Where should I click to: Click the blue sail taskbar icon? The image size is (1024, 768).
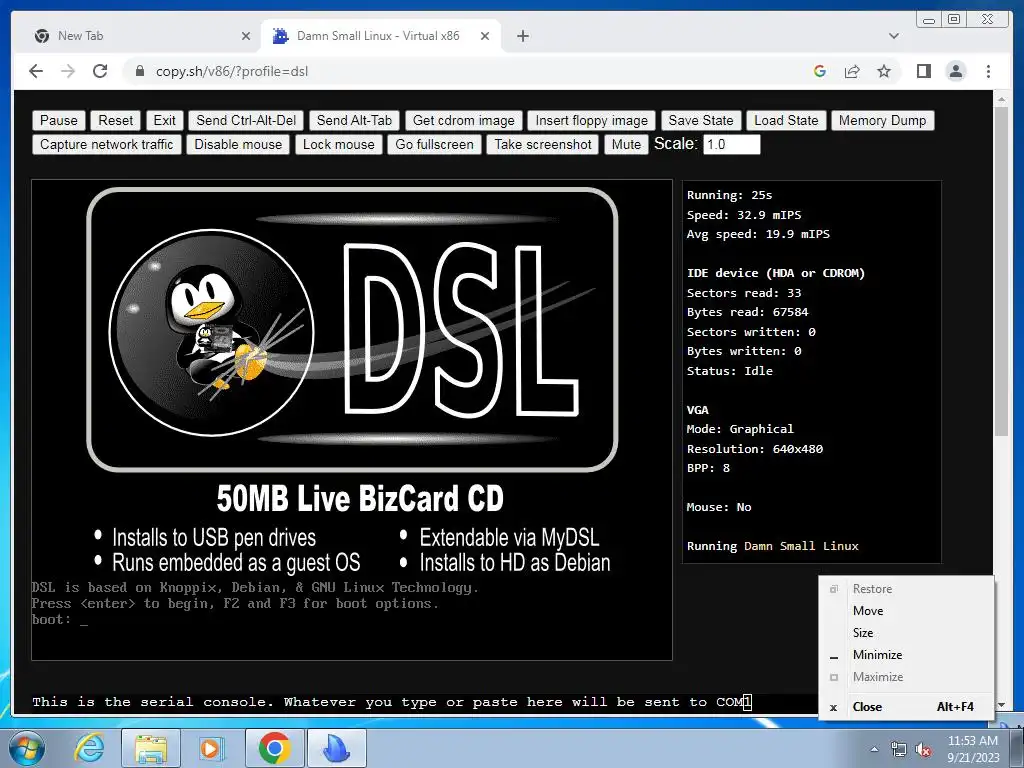coord(337,748)
